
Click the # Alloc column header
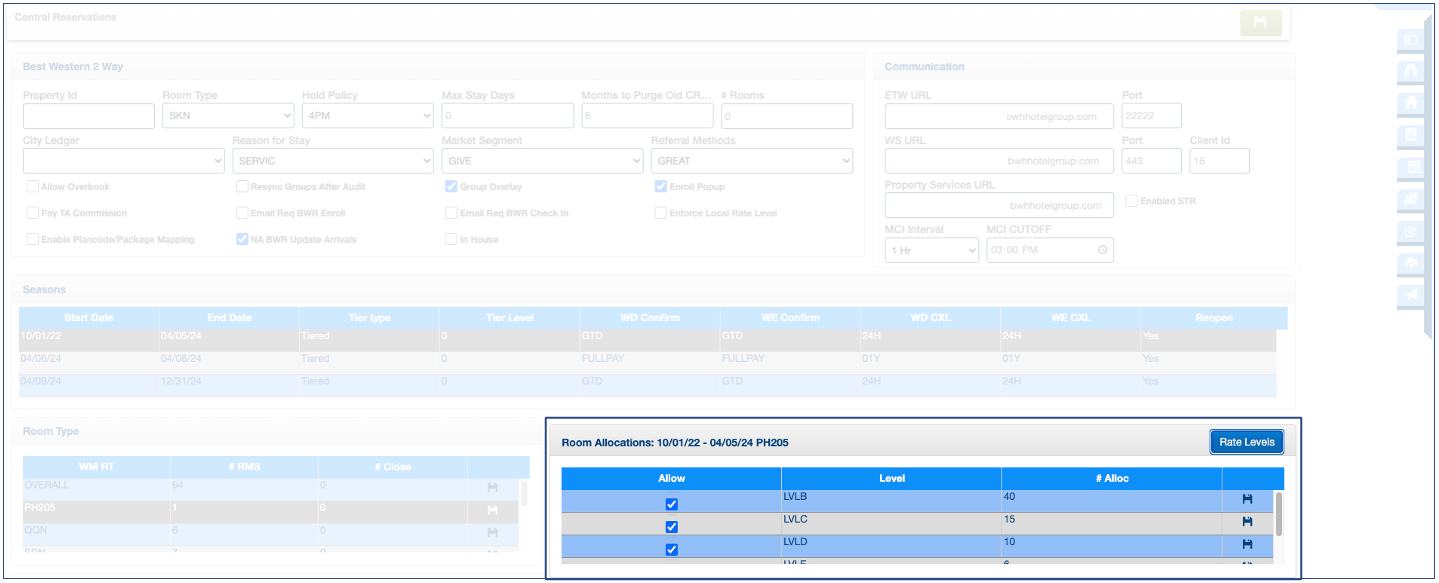[1111, 478]
